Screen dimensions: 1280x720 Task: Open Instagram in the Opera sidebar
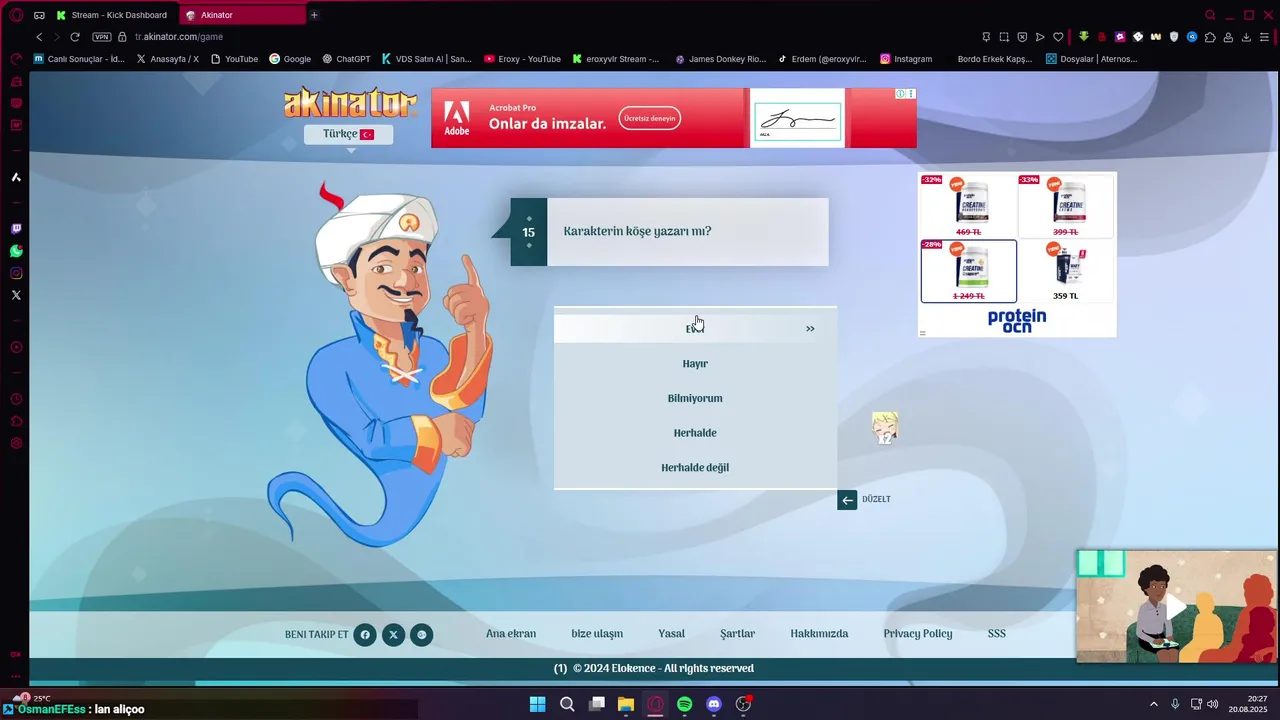(x=16, y=273)
